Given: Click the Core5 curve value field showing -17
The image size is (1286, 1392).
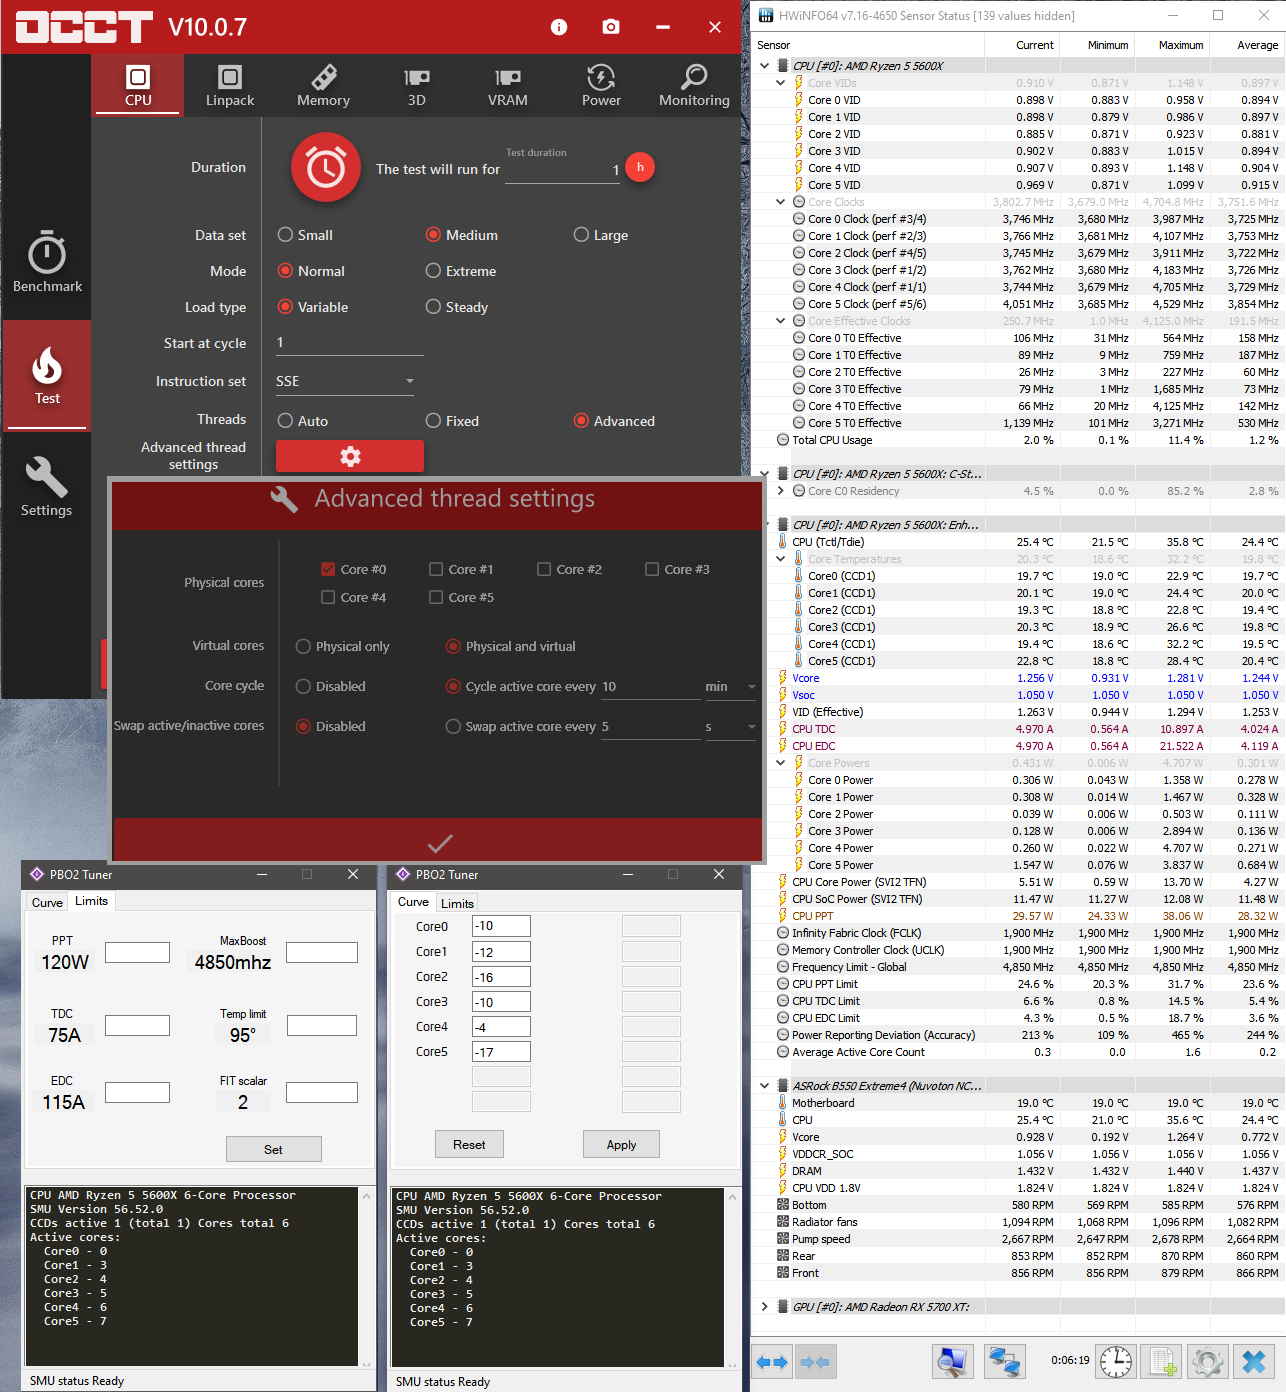Looking at the screenshot, I should coord(501,1052).
